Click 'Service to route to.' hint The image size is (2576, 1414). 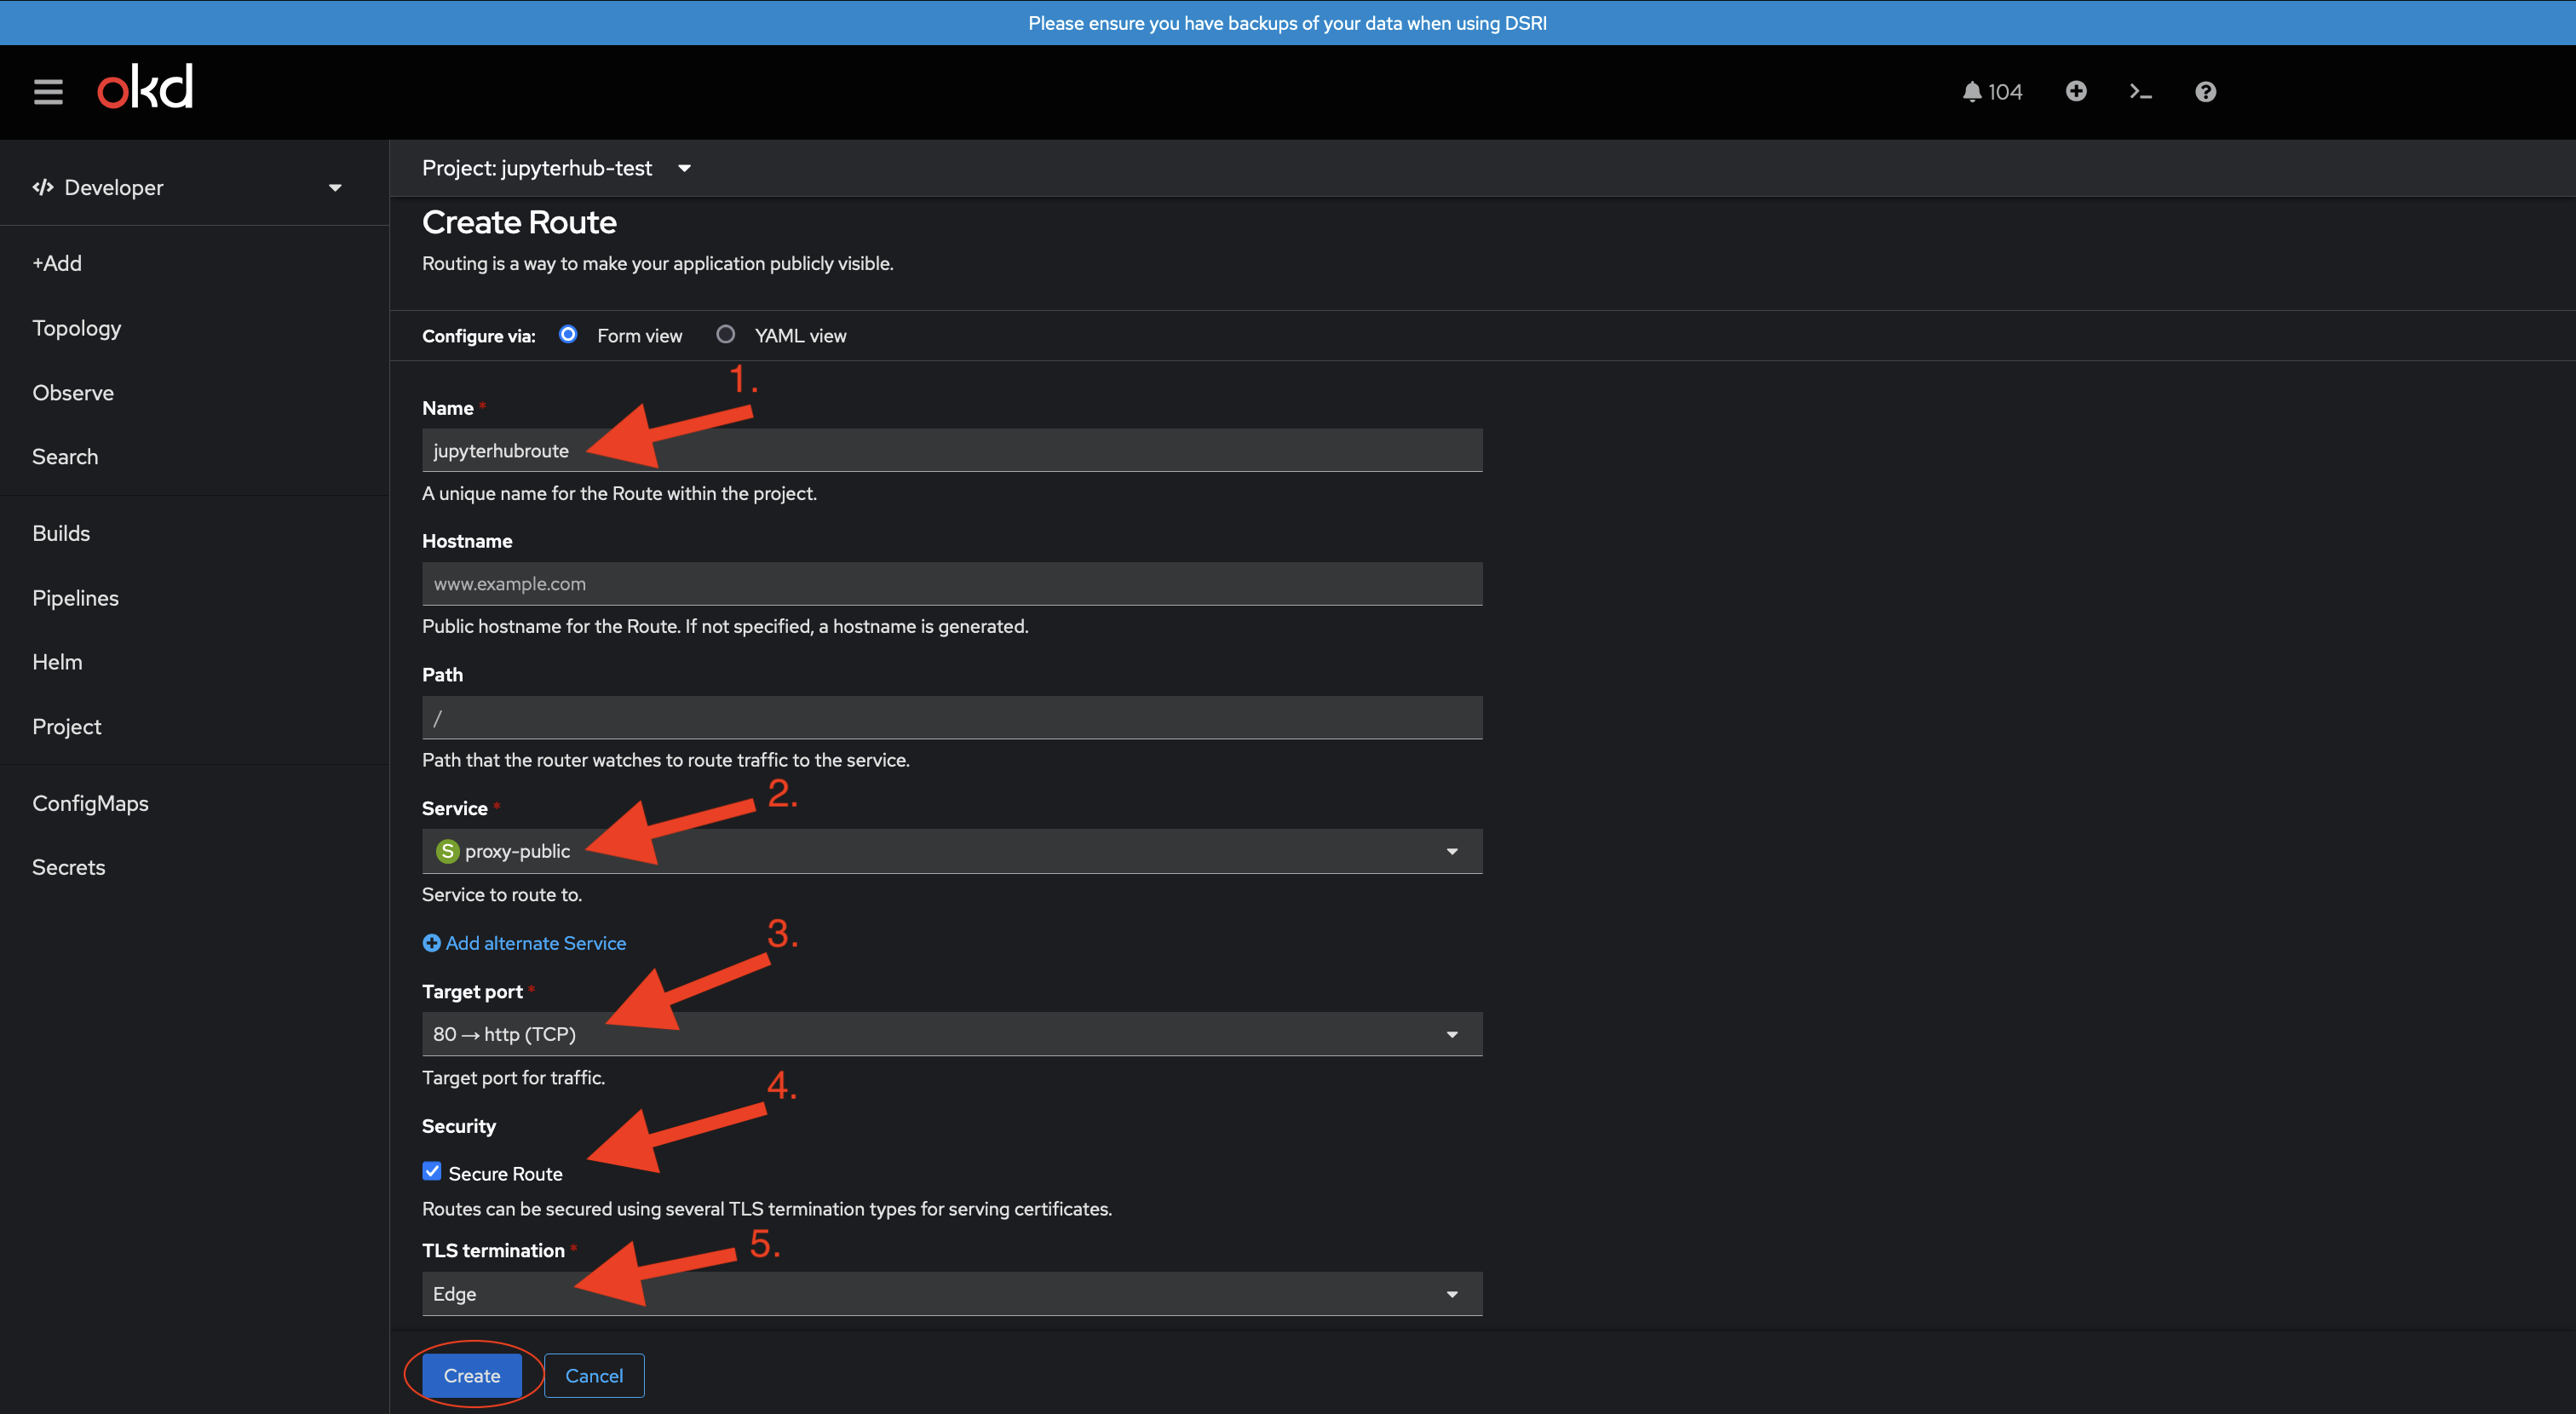tap(502, 894)
